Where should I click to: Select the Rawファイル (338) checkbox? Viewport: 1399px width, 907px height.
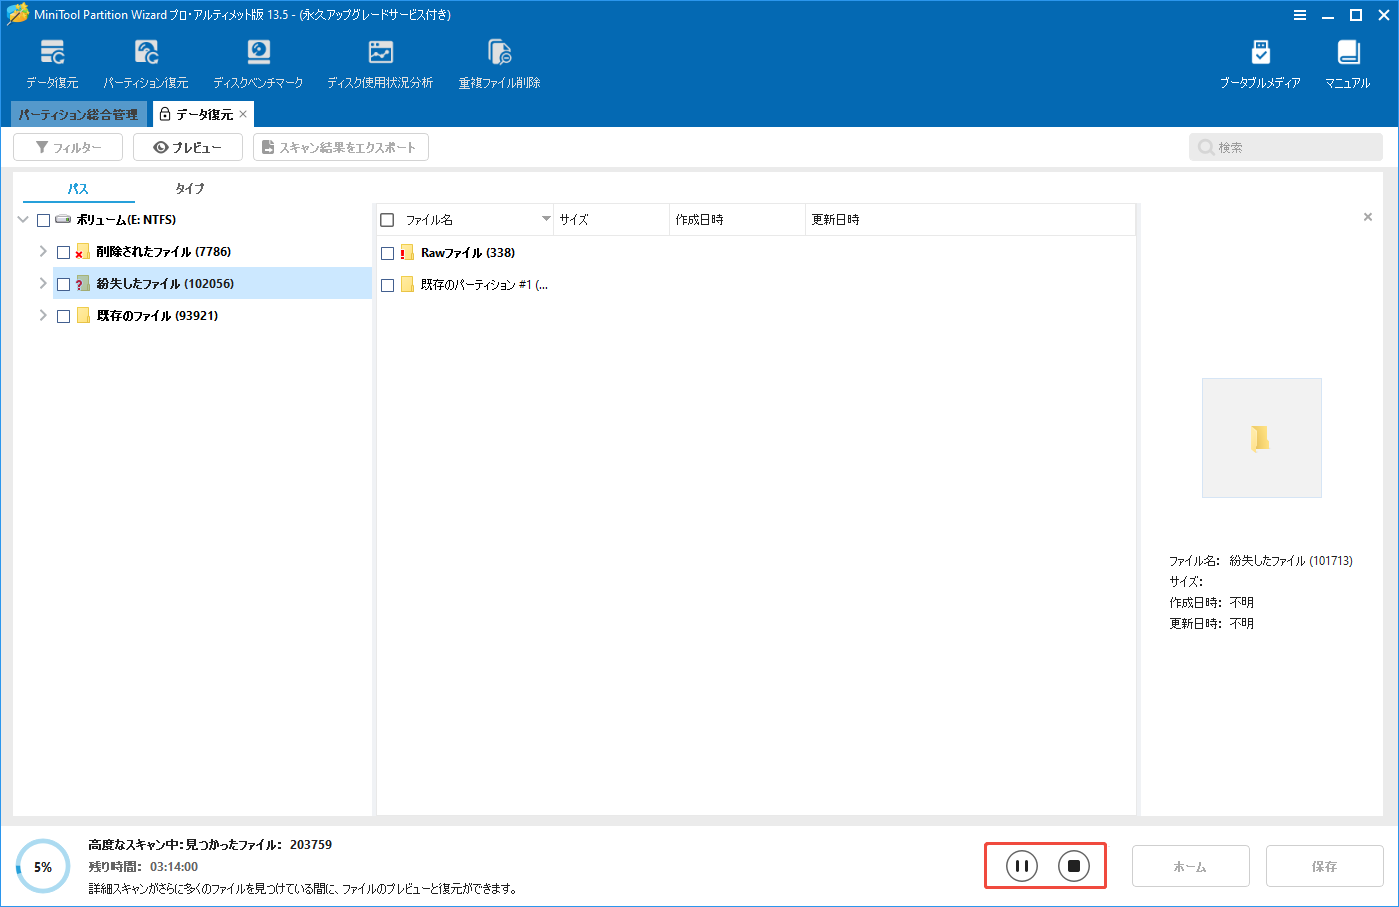(388, 252)
